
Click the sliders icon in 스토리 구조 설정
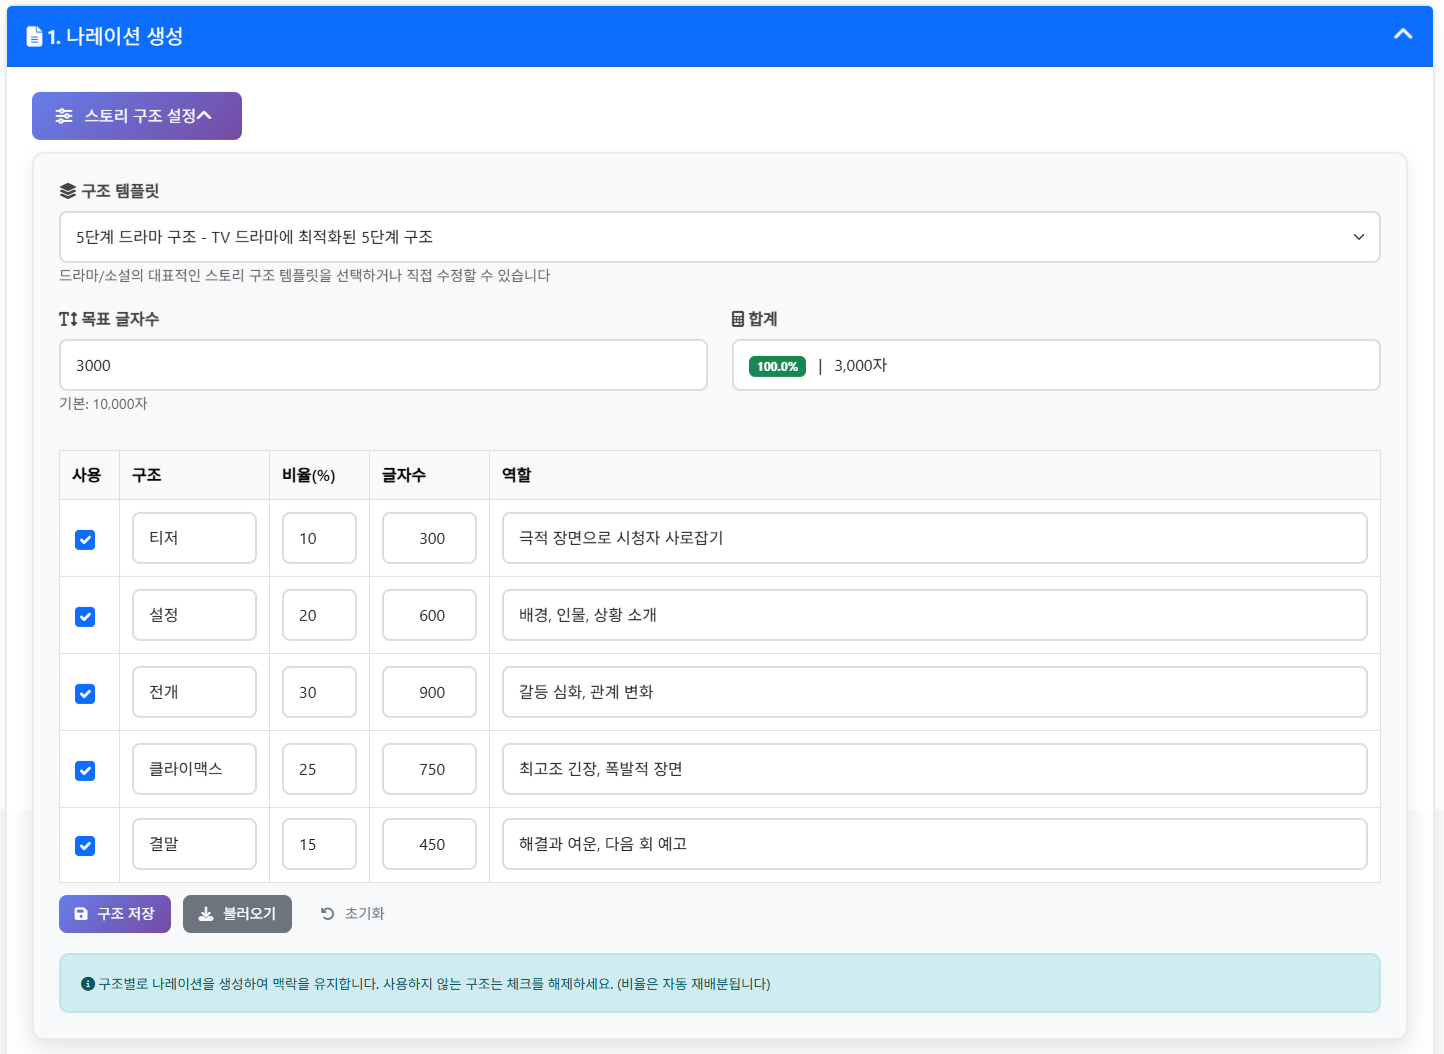pos(64,116)
